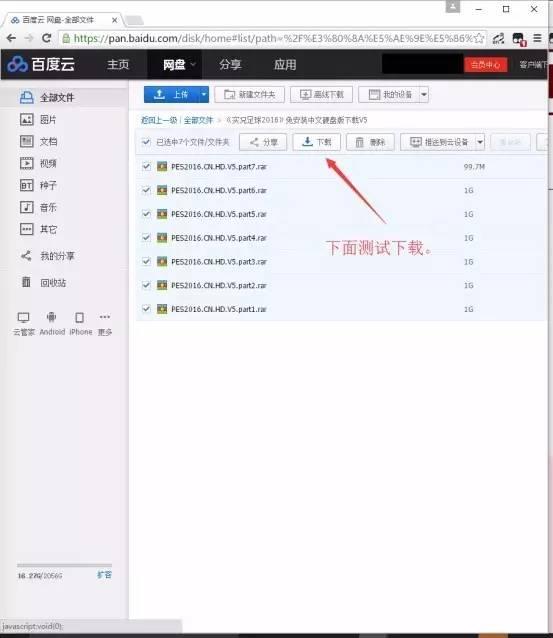Uncheck PES2016.CN.HD.V5.part5.rar
Viewport: 553px width, 638px height.
[146, 214]
